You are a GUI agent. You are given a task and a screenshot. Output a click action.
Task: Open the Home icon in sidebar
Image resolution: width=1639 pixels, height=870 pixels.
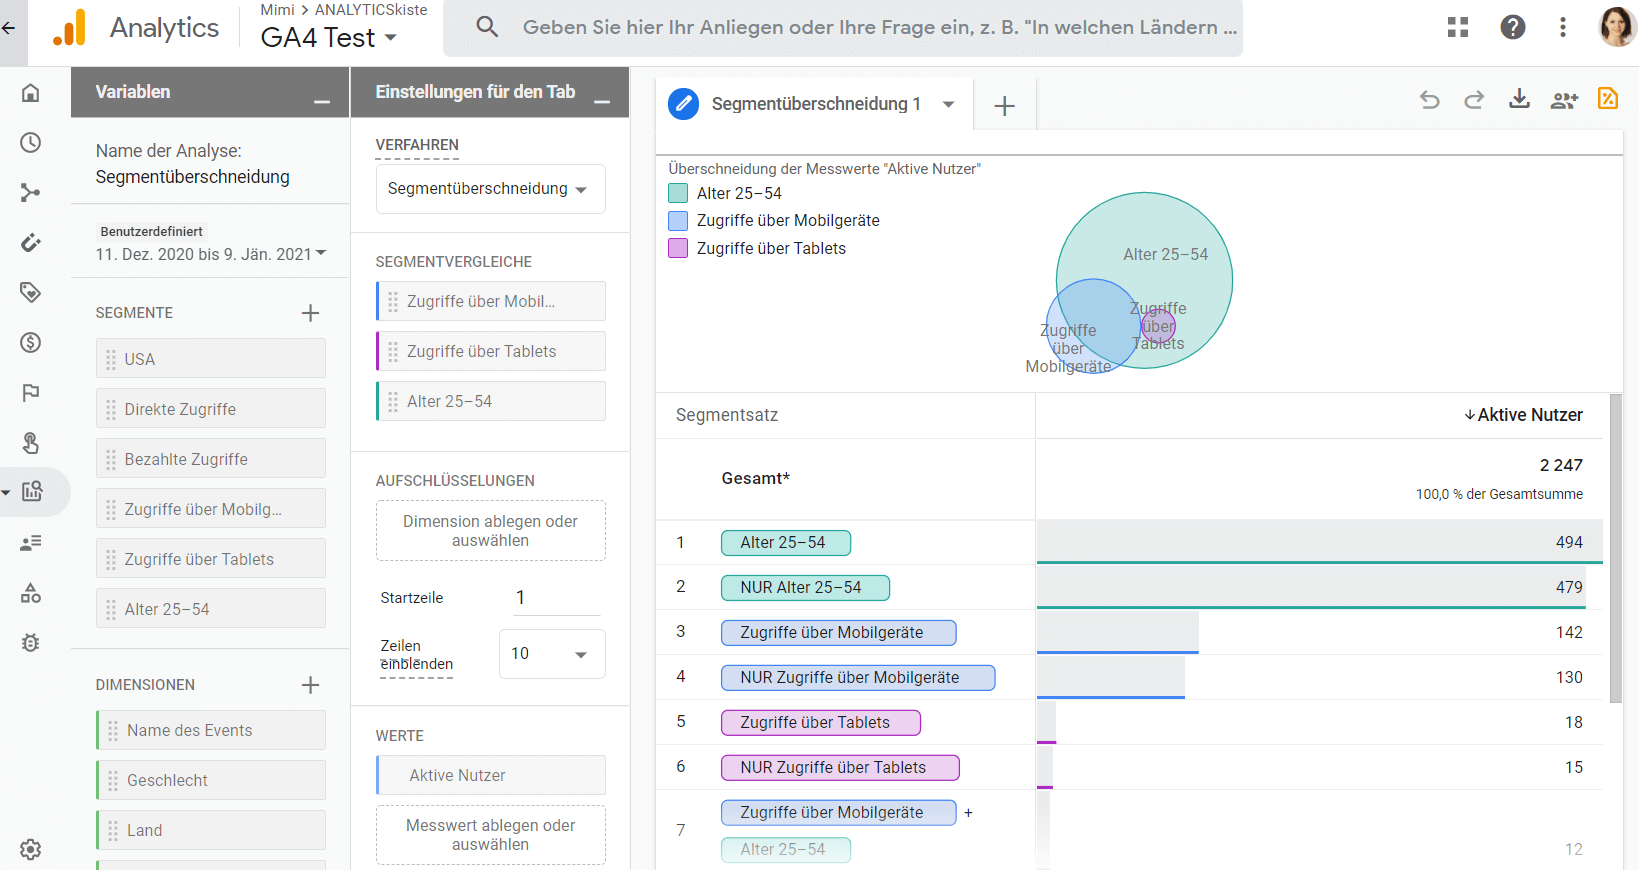point(31,93)
